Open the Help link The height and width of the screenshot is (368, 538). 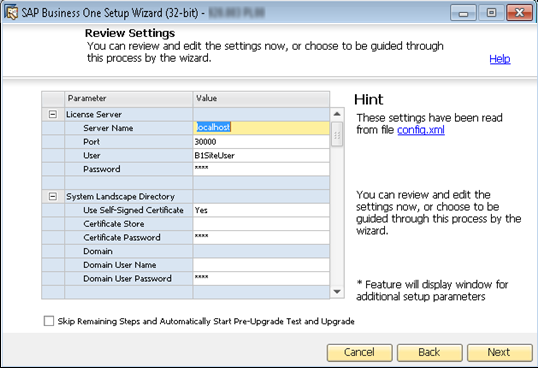point(500,59)
